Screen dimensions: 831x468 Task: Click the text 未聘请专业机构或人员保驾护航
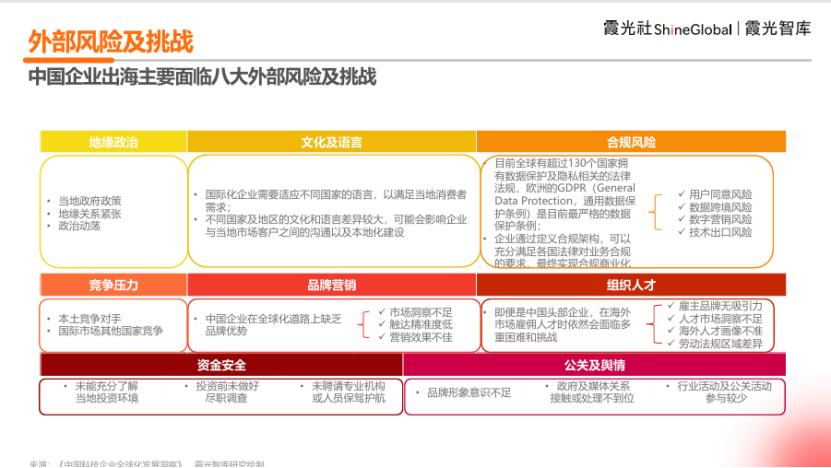348,392
